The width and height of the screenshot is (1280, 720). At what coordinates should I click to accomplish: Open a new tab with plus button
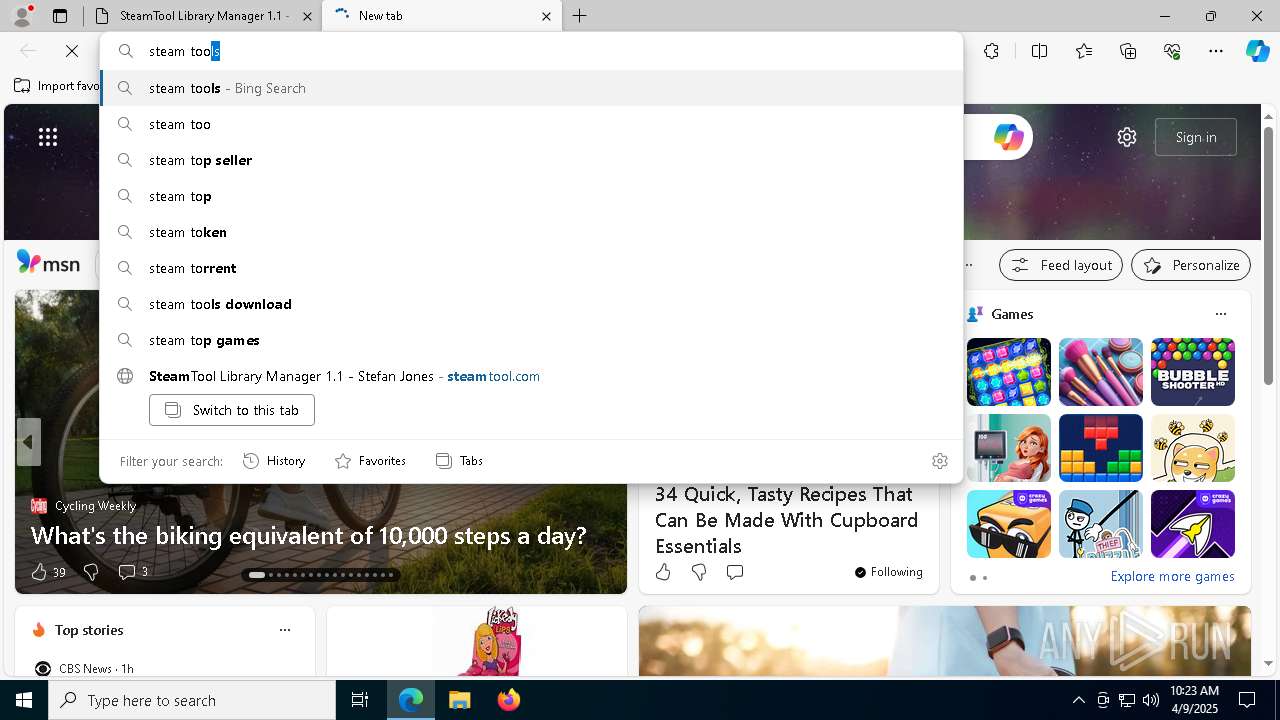click(x=580, y=16)
